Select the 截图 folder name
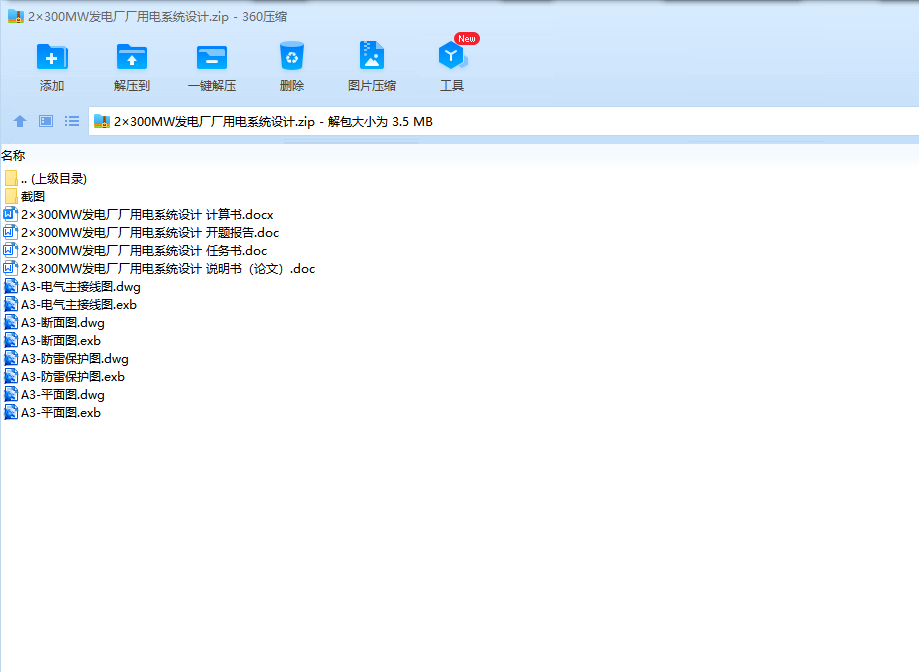The image size is (919, 672). 33,197
